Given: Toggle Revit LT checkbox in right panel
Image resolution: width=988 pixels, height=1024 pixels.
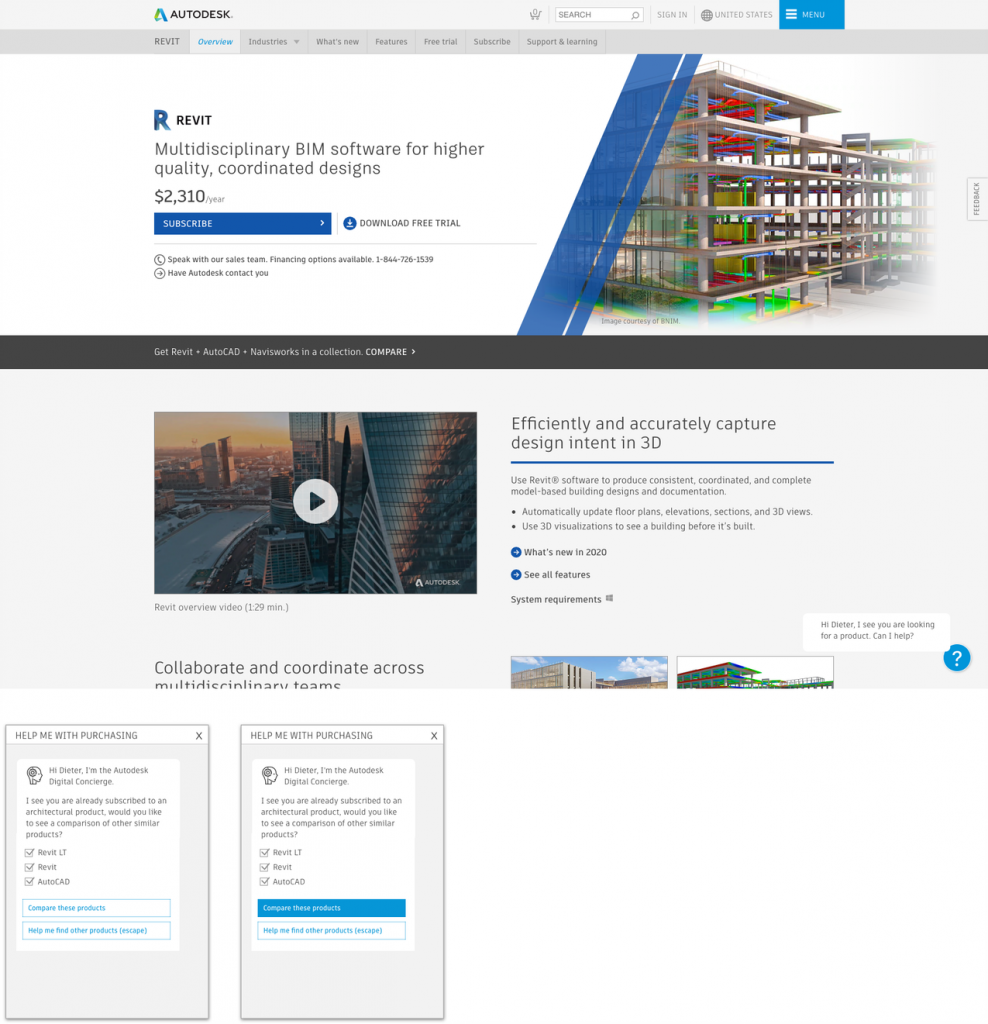Looking at the screenshot, I should click(264, 853).
